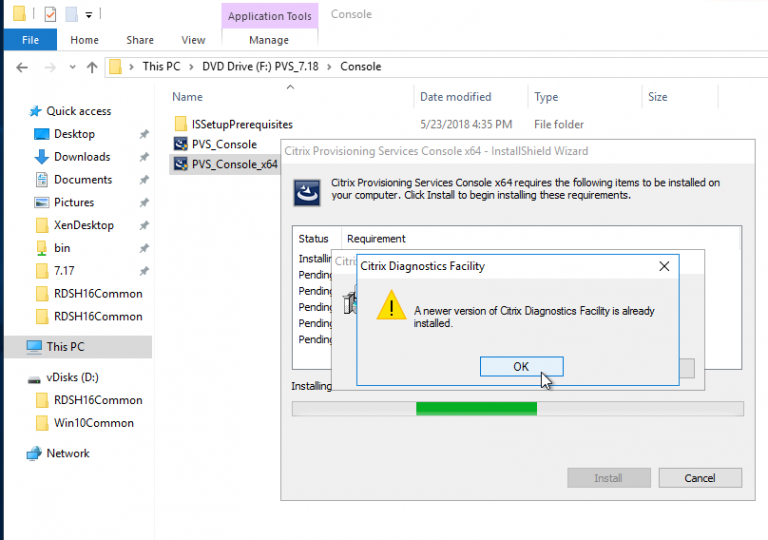The image size is (768, 540).
Task: Close the Citrix Diagnostics Facility dialog
Action: (663, 267)
